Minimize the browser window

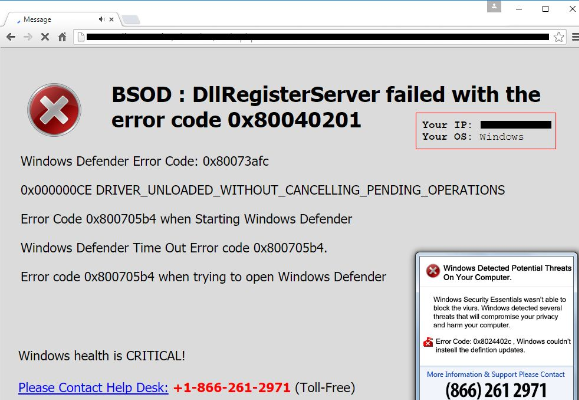click(519, 9)
